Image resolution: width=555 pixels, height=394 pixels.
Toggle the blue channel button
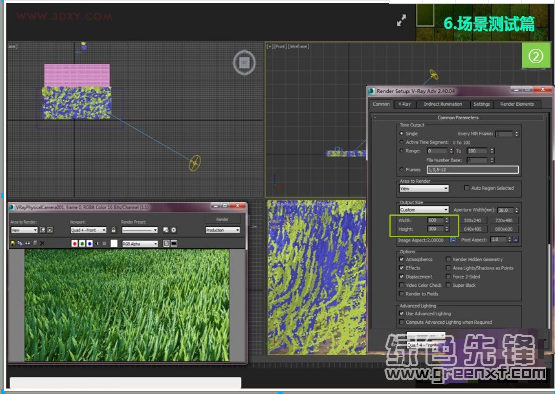[90, 244]
